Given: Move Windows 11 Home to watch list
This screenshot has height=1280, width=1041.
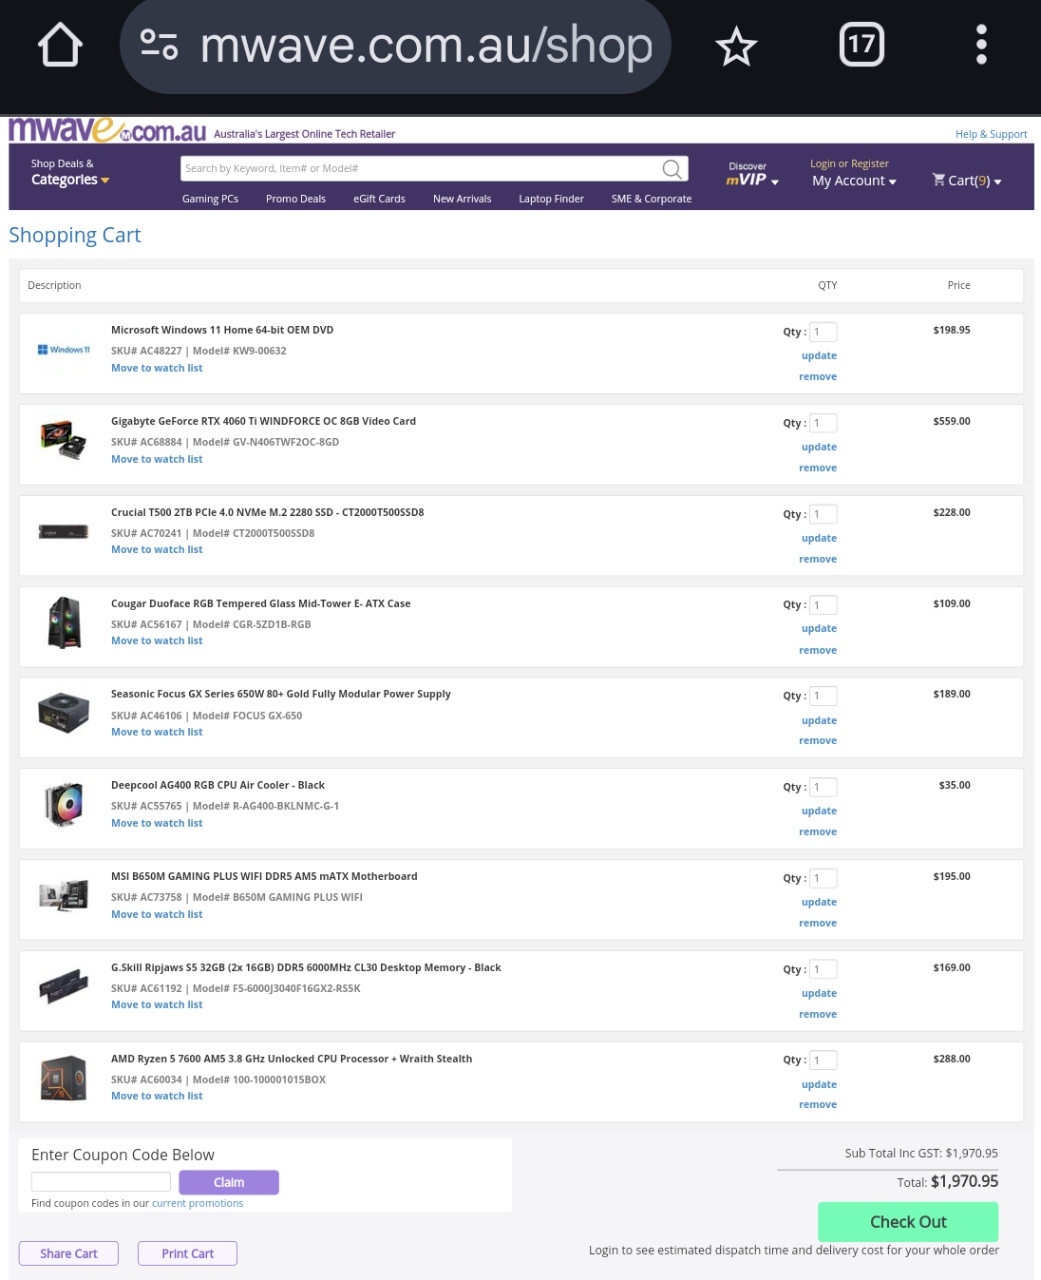Looking at the screenshot, I should 157,368.
